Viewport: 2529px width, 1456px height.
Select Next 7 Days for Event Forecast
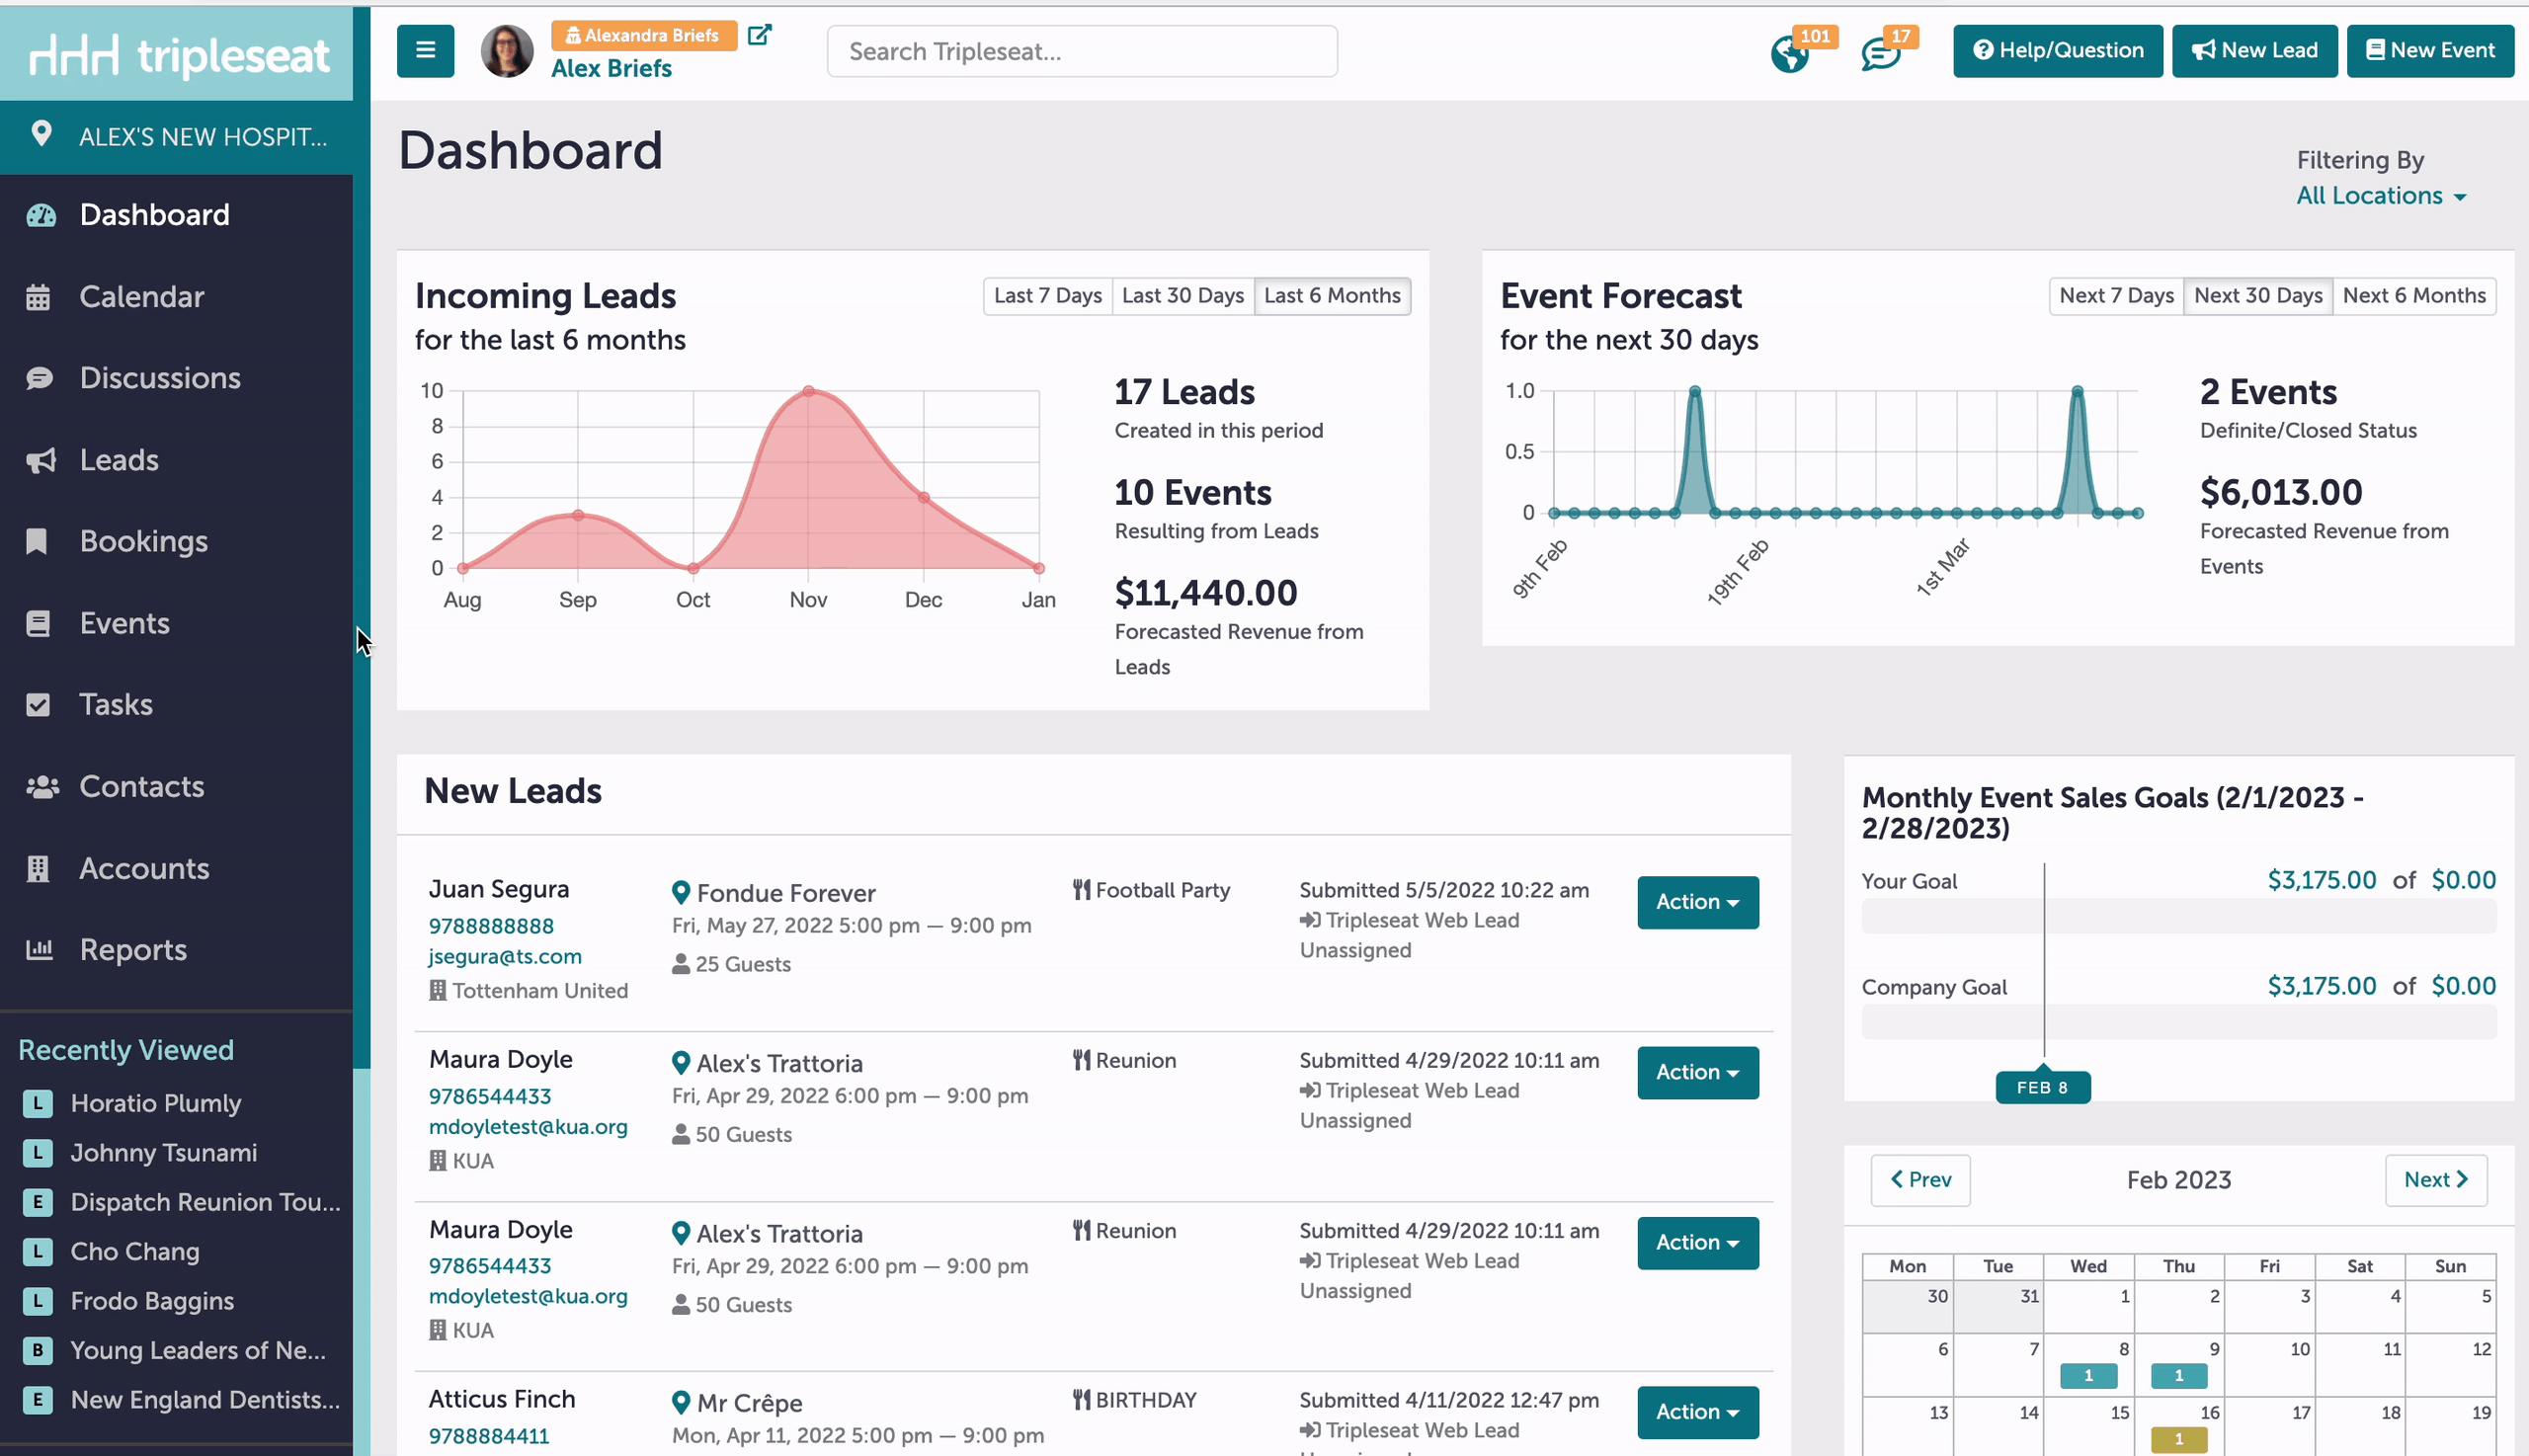pyautogui.click(x=2116, y=296)
